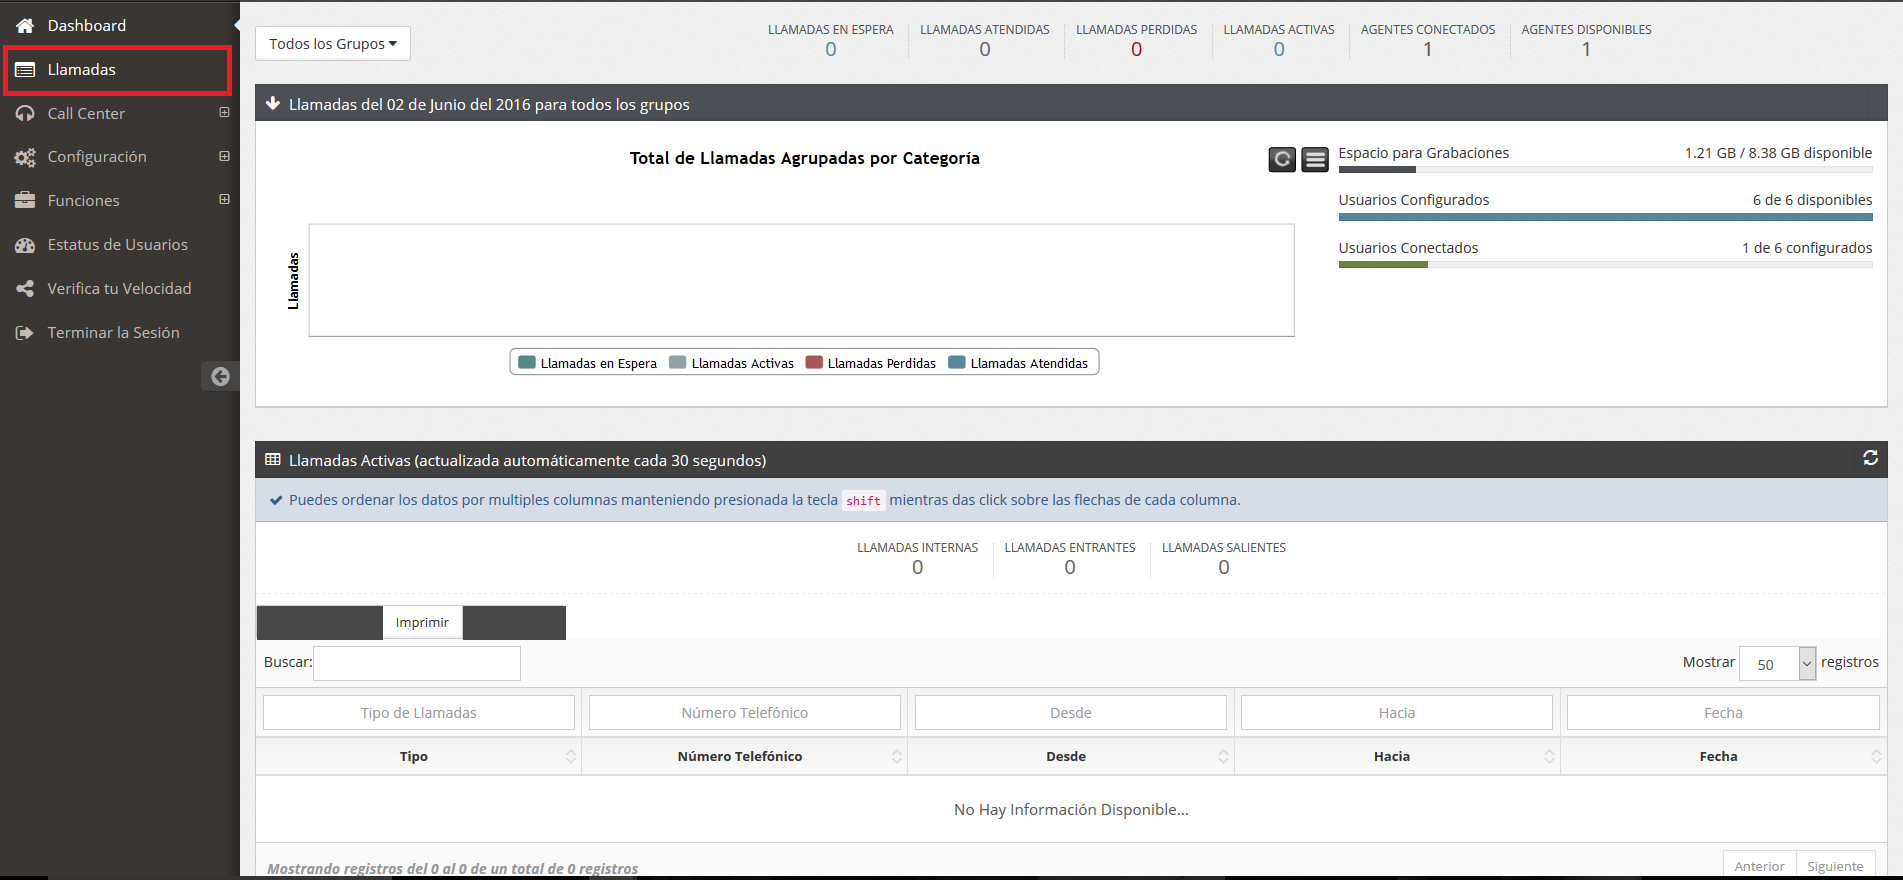1903x880 pixels.
Task: Click the Verifica tu Velocidad share icon
Action: coord(25,289)
